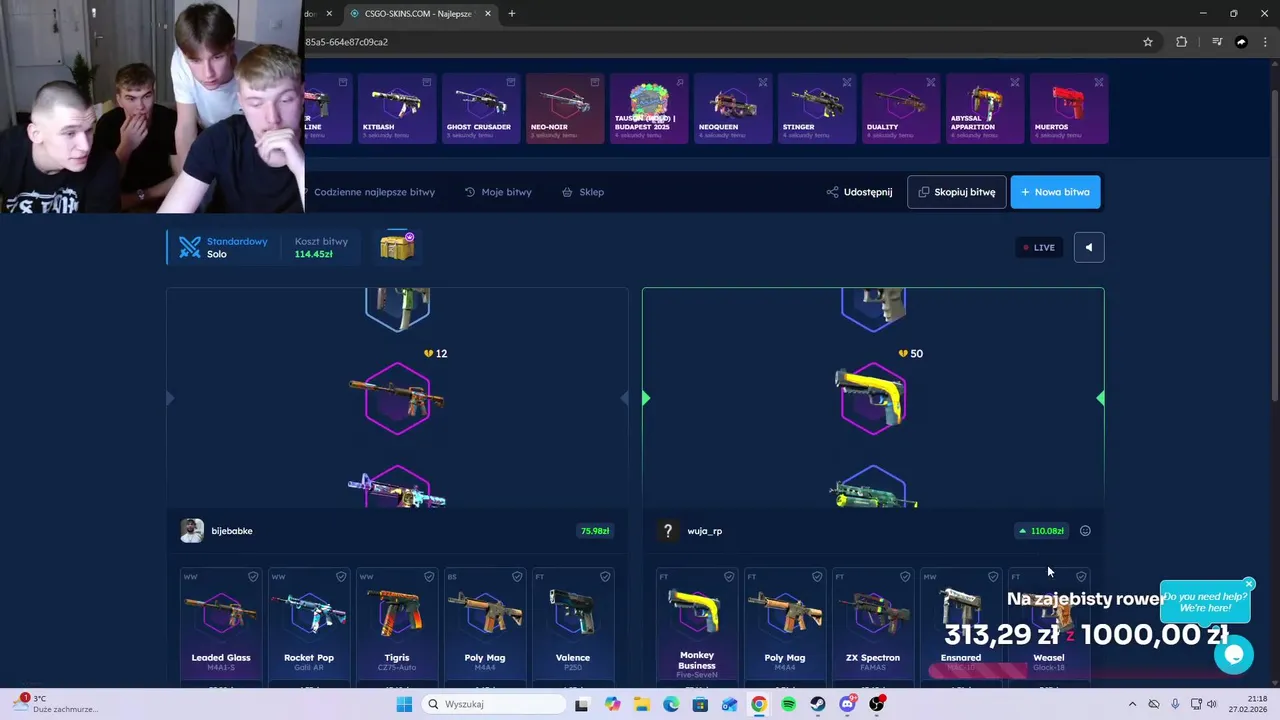
Task: Click the Skopiuj bitwę button
Action: (x=956, y=192)
